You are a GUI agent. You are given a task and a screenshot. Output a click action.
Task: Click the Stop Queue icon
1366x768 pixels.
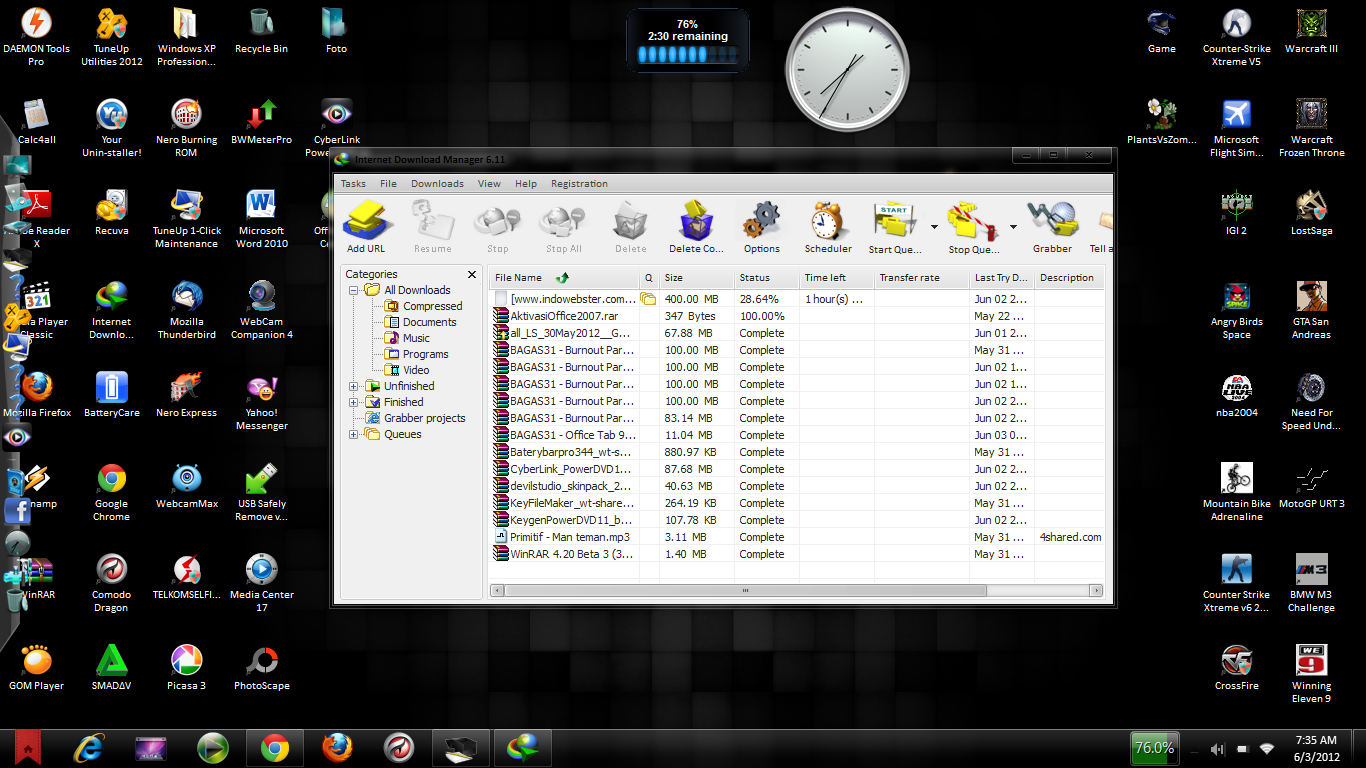[973, 220]
